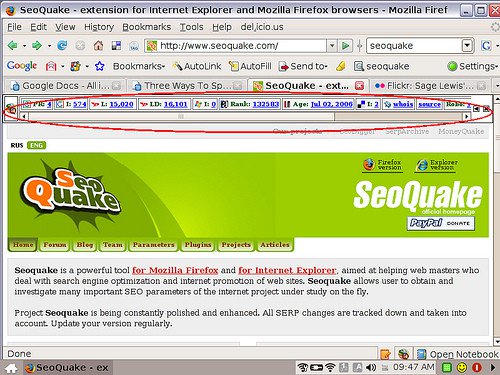500x375 pixels.
Task: Switch page language to RUS
Action: 17,145
